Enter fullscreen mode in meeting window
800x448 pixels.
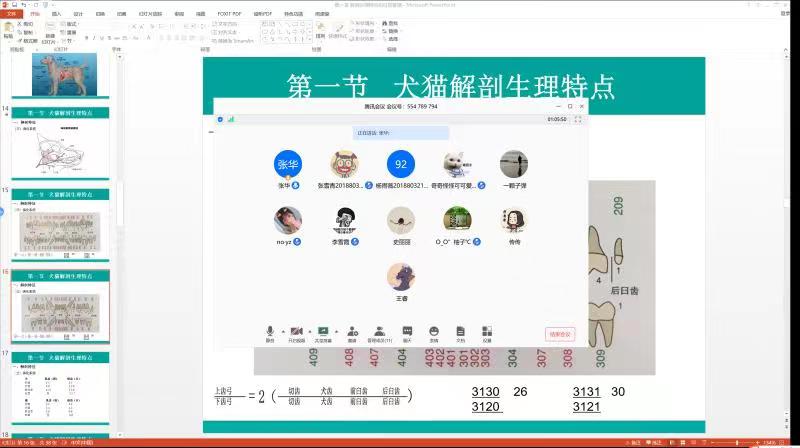578,119
